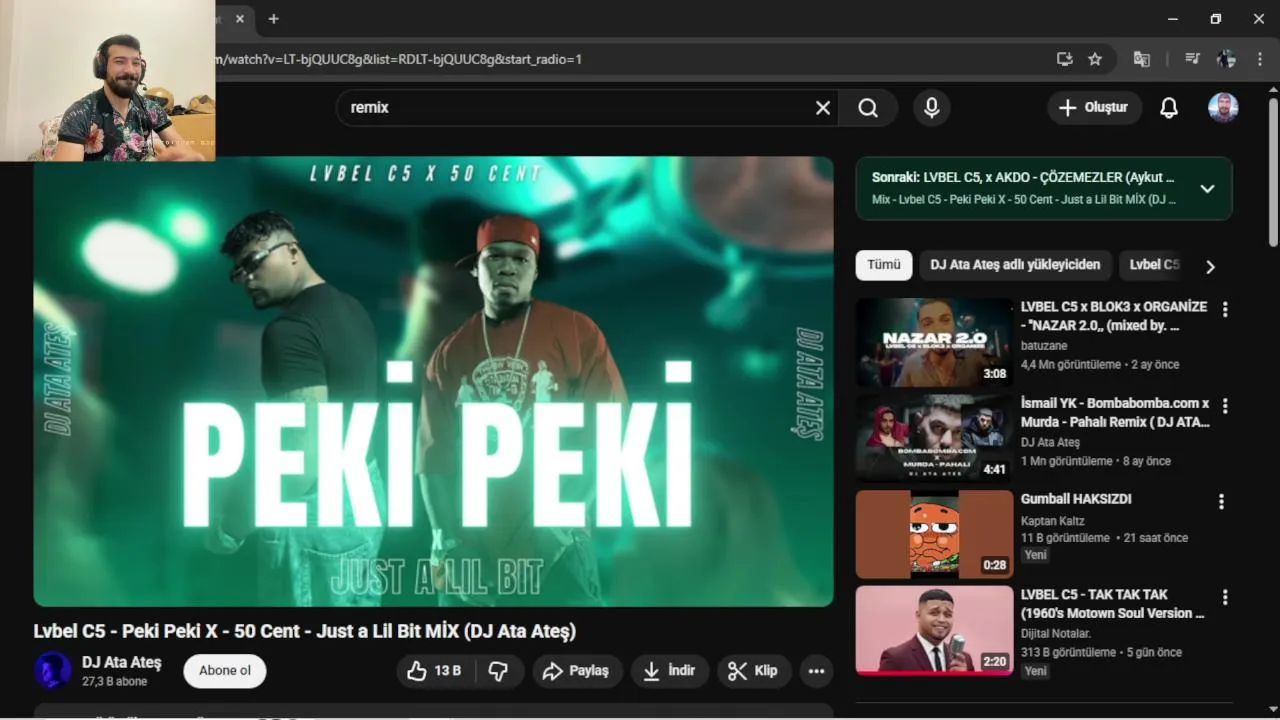Image resolution: width=1280 pixels, height=720 pixels.
Task: Bookmark this page with the star icon
Action: coord(1095,59)
